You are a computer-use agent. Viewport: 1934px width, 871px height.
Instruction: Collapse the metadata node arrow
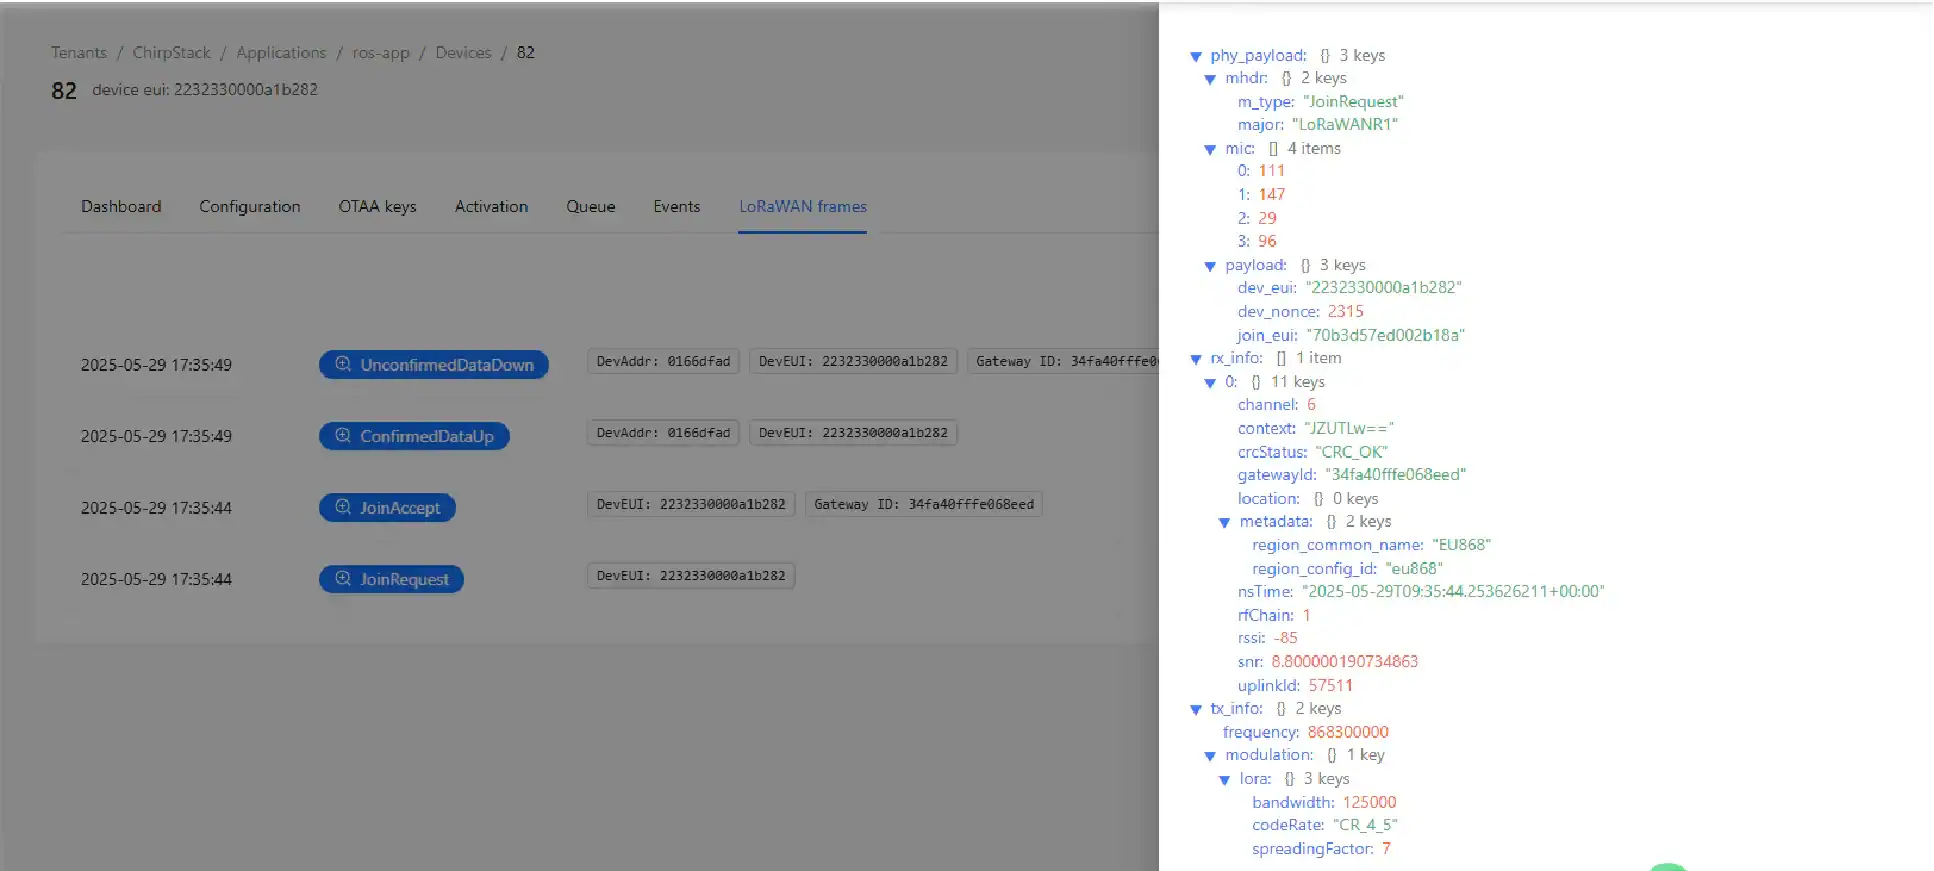(x=1224, y=522)
